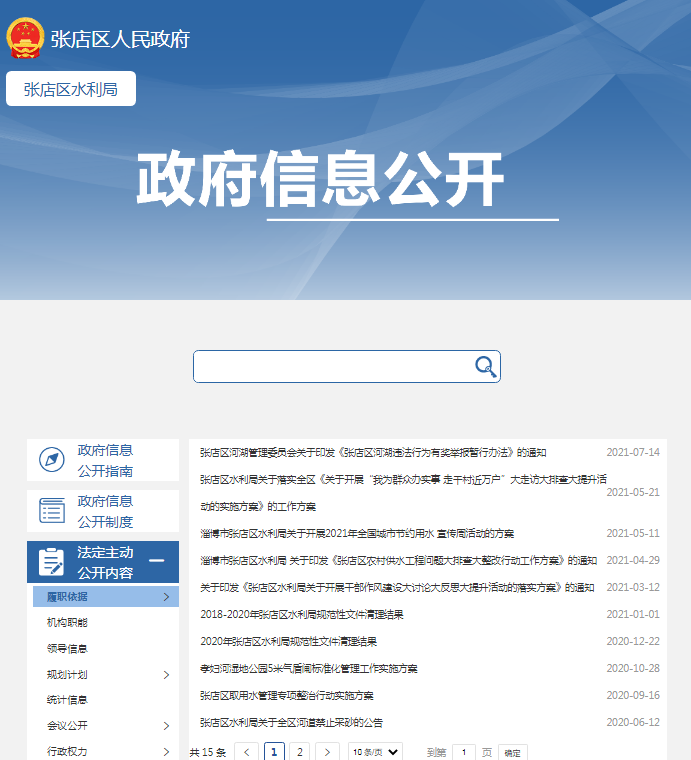Image resolution: width=691 pixels, height=760 pixels.
Task: Collapse 法定主动公开内容 with the minus icon
Action: tap(156, 561)
